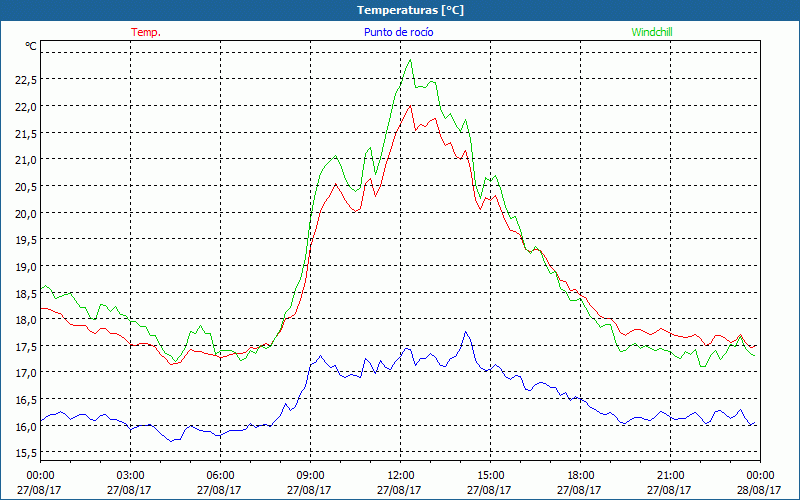The image size is (800, 500).
Task: Click the 18,0 y-axis value
Action: (x=25, y=319)
